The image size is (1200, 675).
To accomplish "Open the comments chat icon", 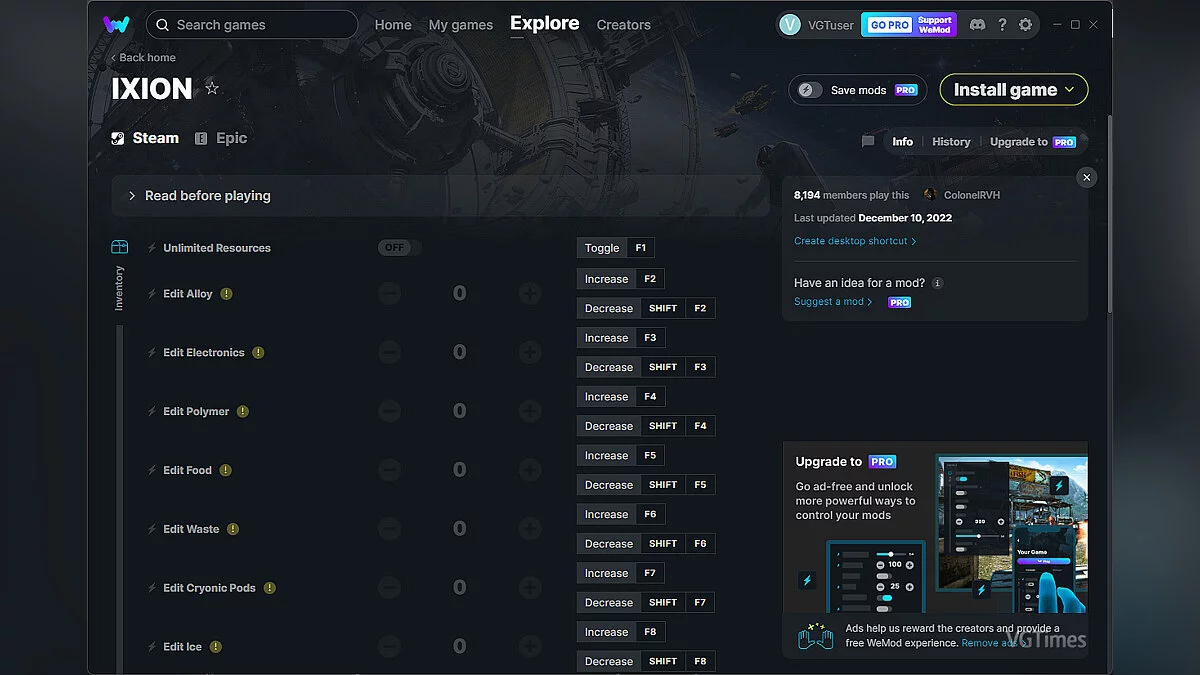I will point(868,142).
